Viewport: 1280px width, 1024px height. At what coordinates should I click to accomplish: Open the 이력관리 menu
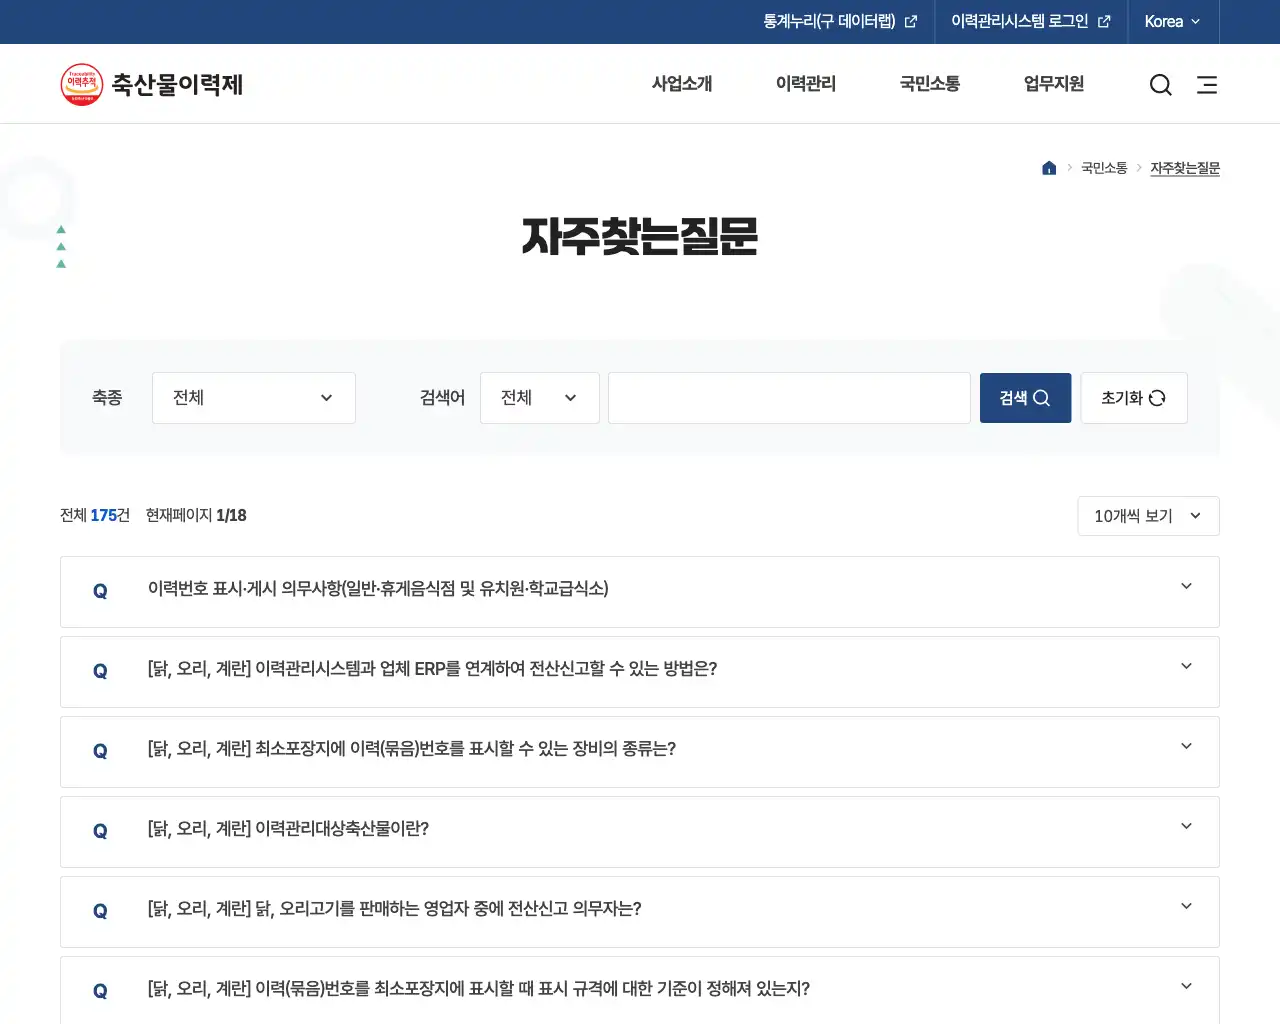tap(806, 84)
